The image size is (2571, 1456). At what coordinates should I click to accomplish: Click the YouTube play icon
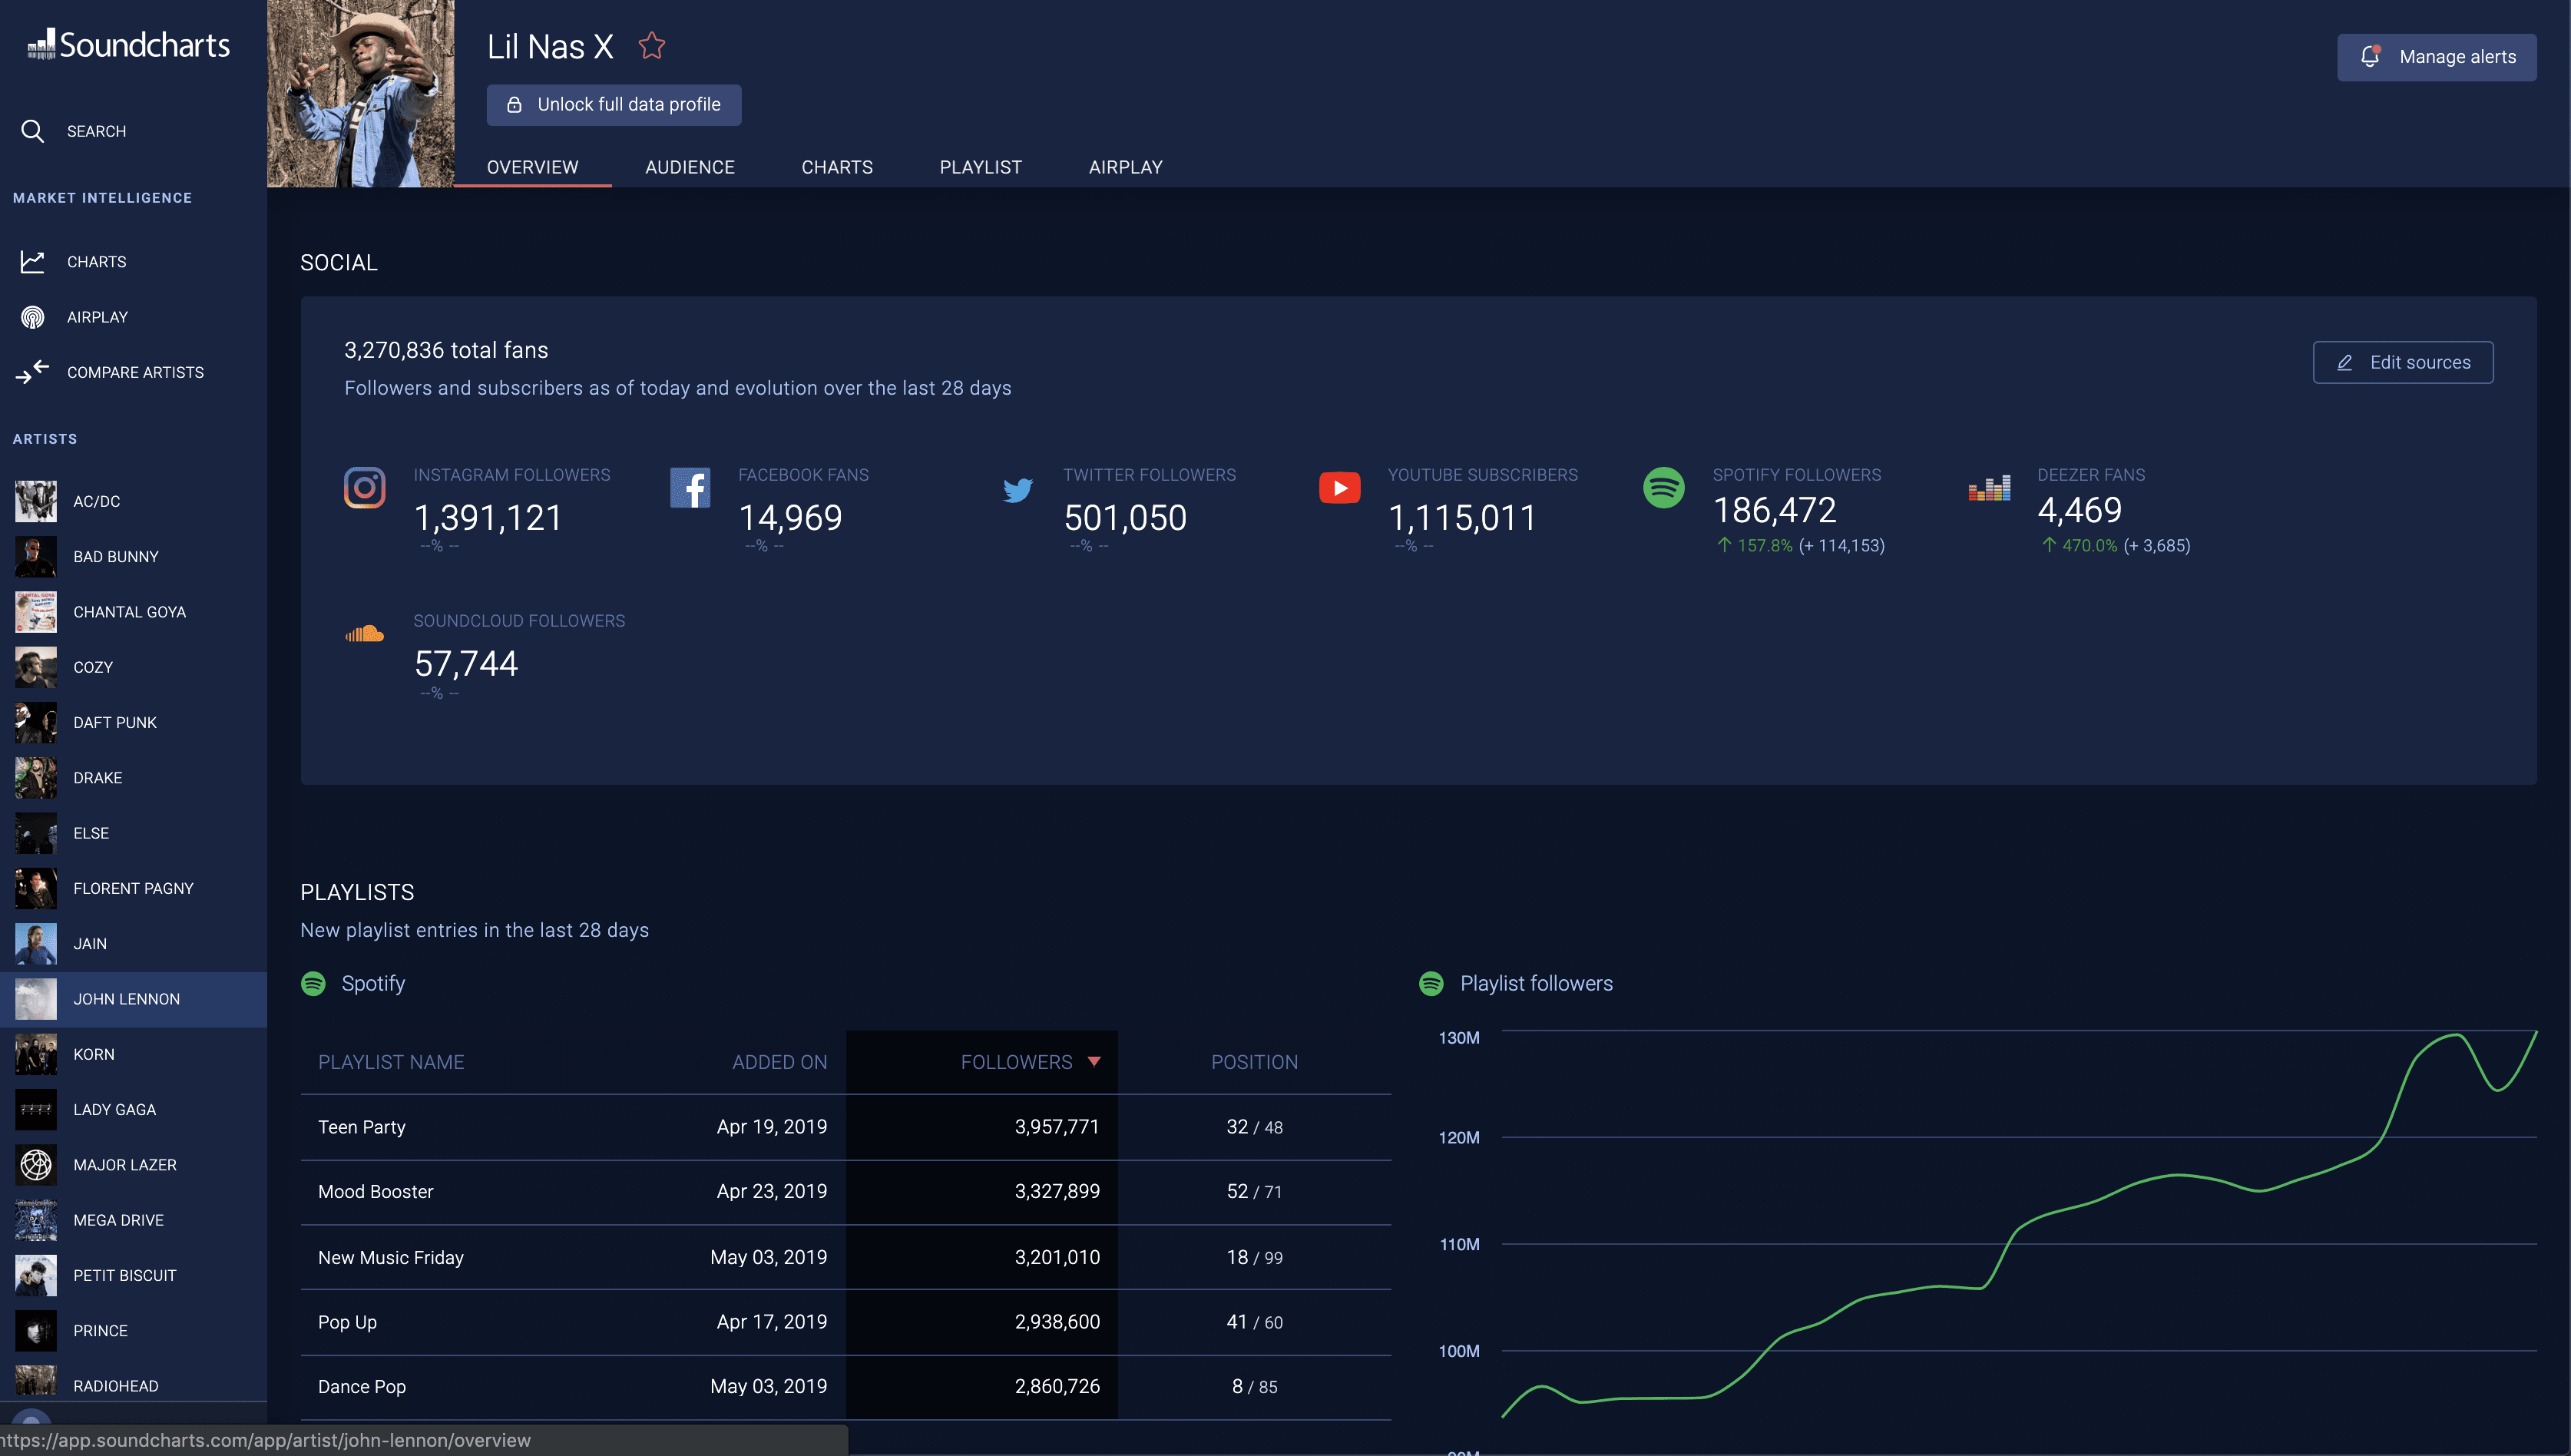pyautogui.click(x=1340, y=488)
